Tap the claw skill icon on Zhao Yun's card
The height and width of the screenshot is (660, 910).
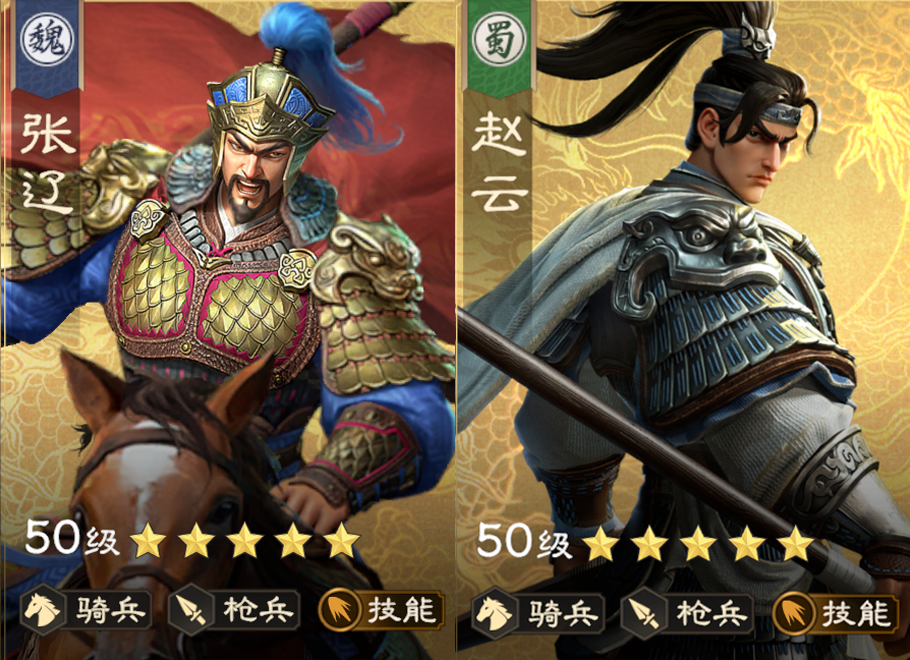pyautogui.click(x=793, y=614)
